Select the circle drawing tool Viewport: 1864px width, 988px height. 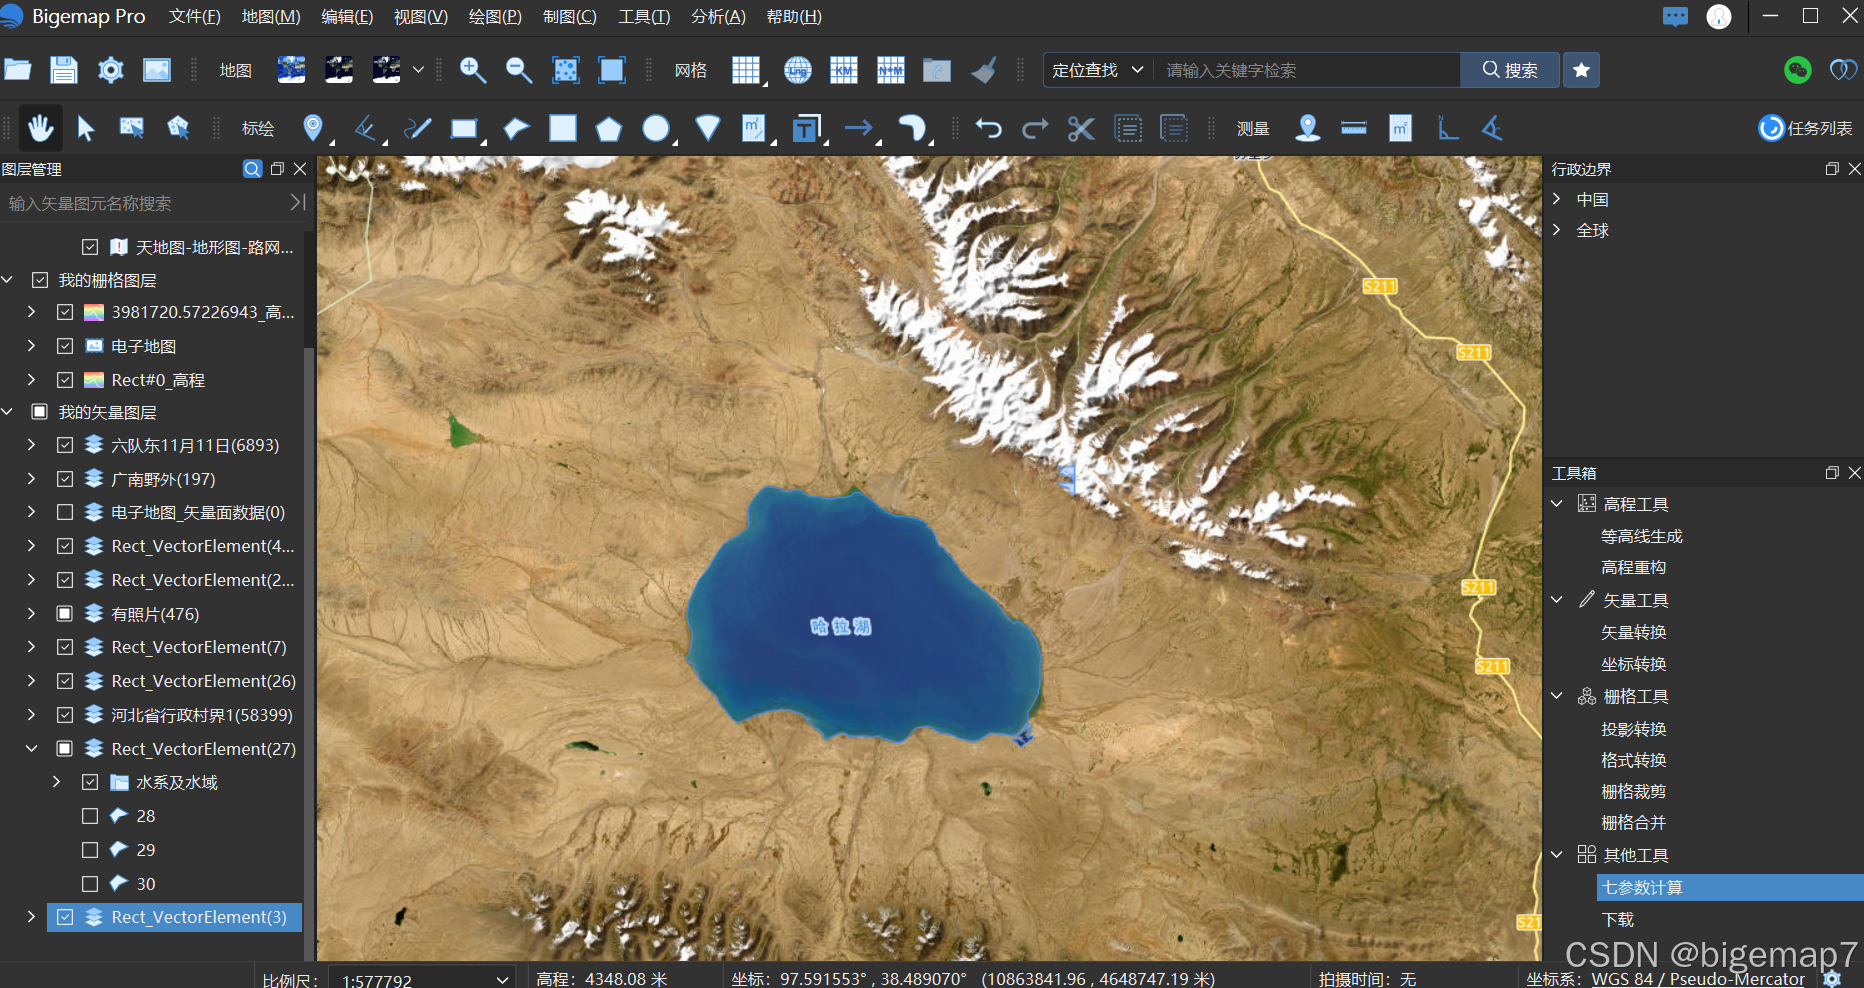pyautogui.click(x=656, y=128)
